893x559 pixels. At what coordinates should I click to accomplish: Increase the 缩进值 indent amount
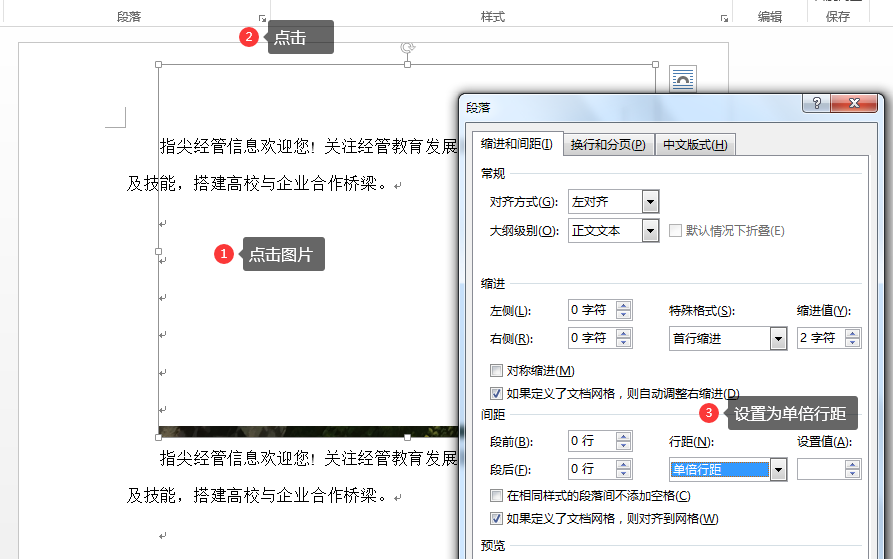tap(853, 334)
